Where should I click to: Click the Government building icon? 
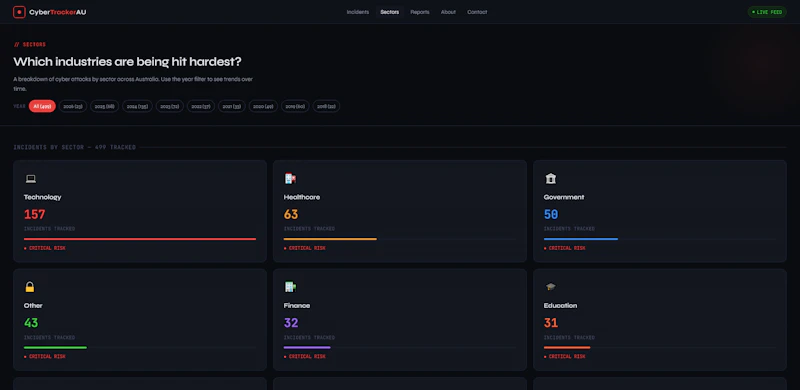click(x=551, y=179)
